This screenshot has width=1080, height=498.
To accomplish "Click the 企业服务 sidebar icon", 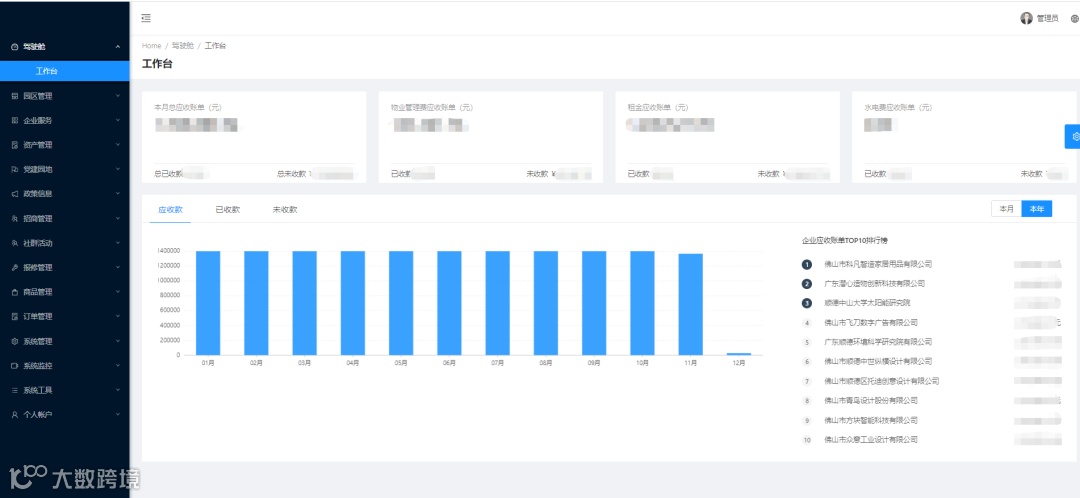I will click(15, 121).
